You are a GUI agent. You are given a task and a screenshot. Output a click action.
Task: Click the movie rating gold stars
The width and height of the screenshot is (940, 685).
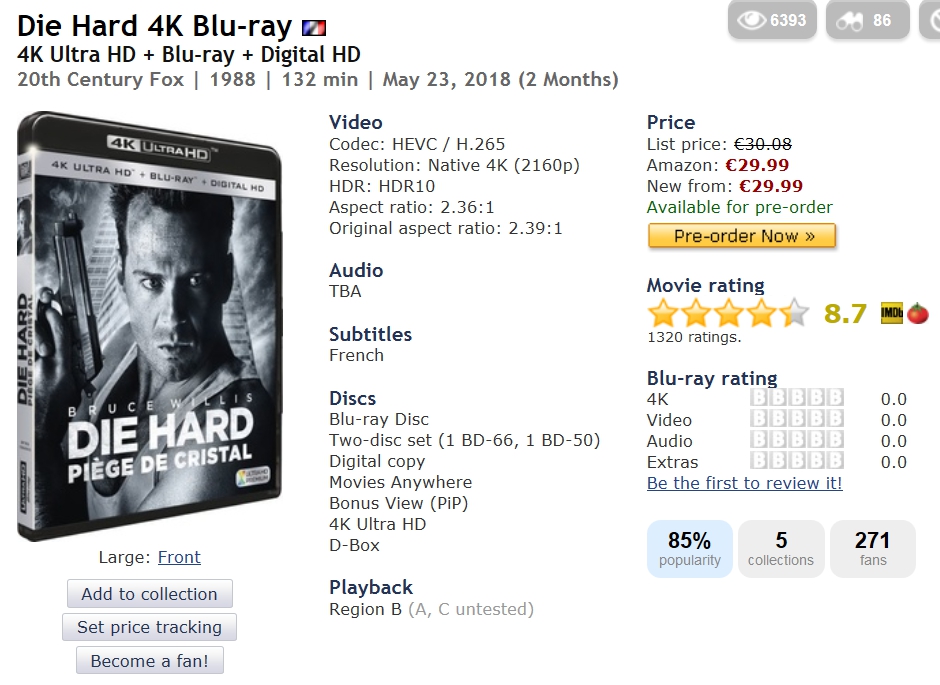click(728, 313)
